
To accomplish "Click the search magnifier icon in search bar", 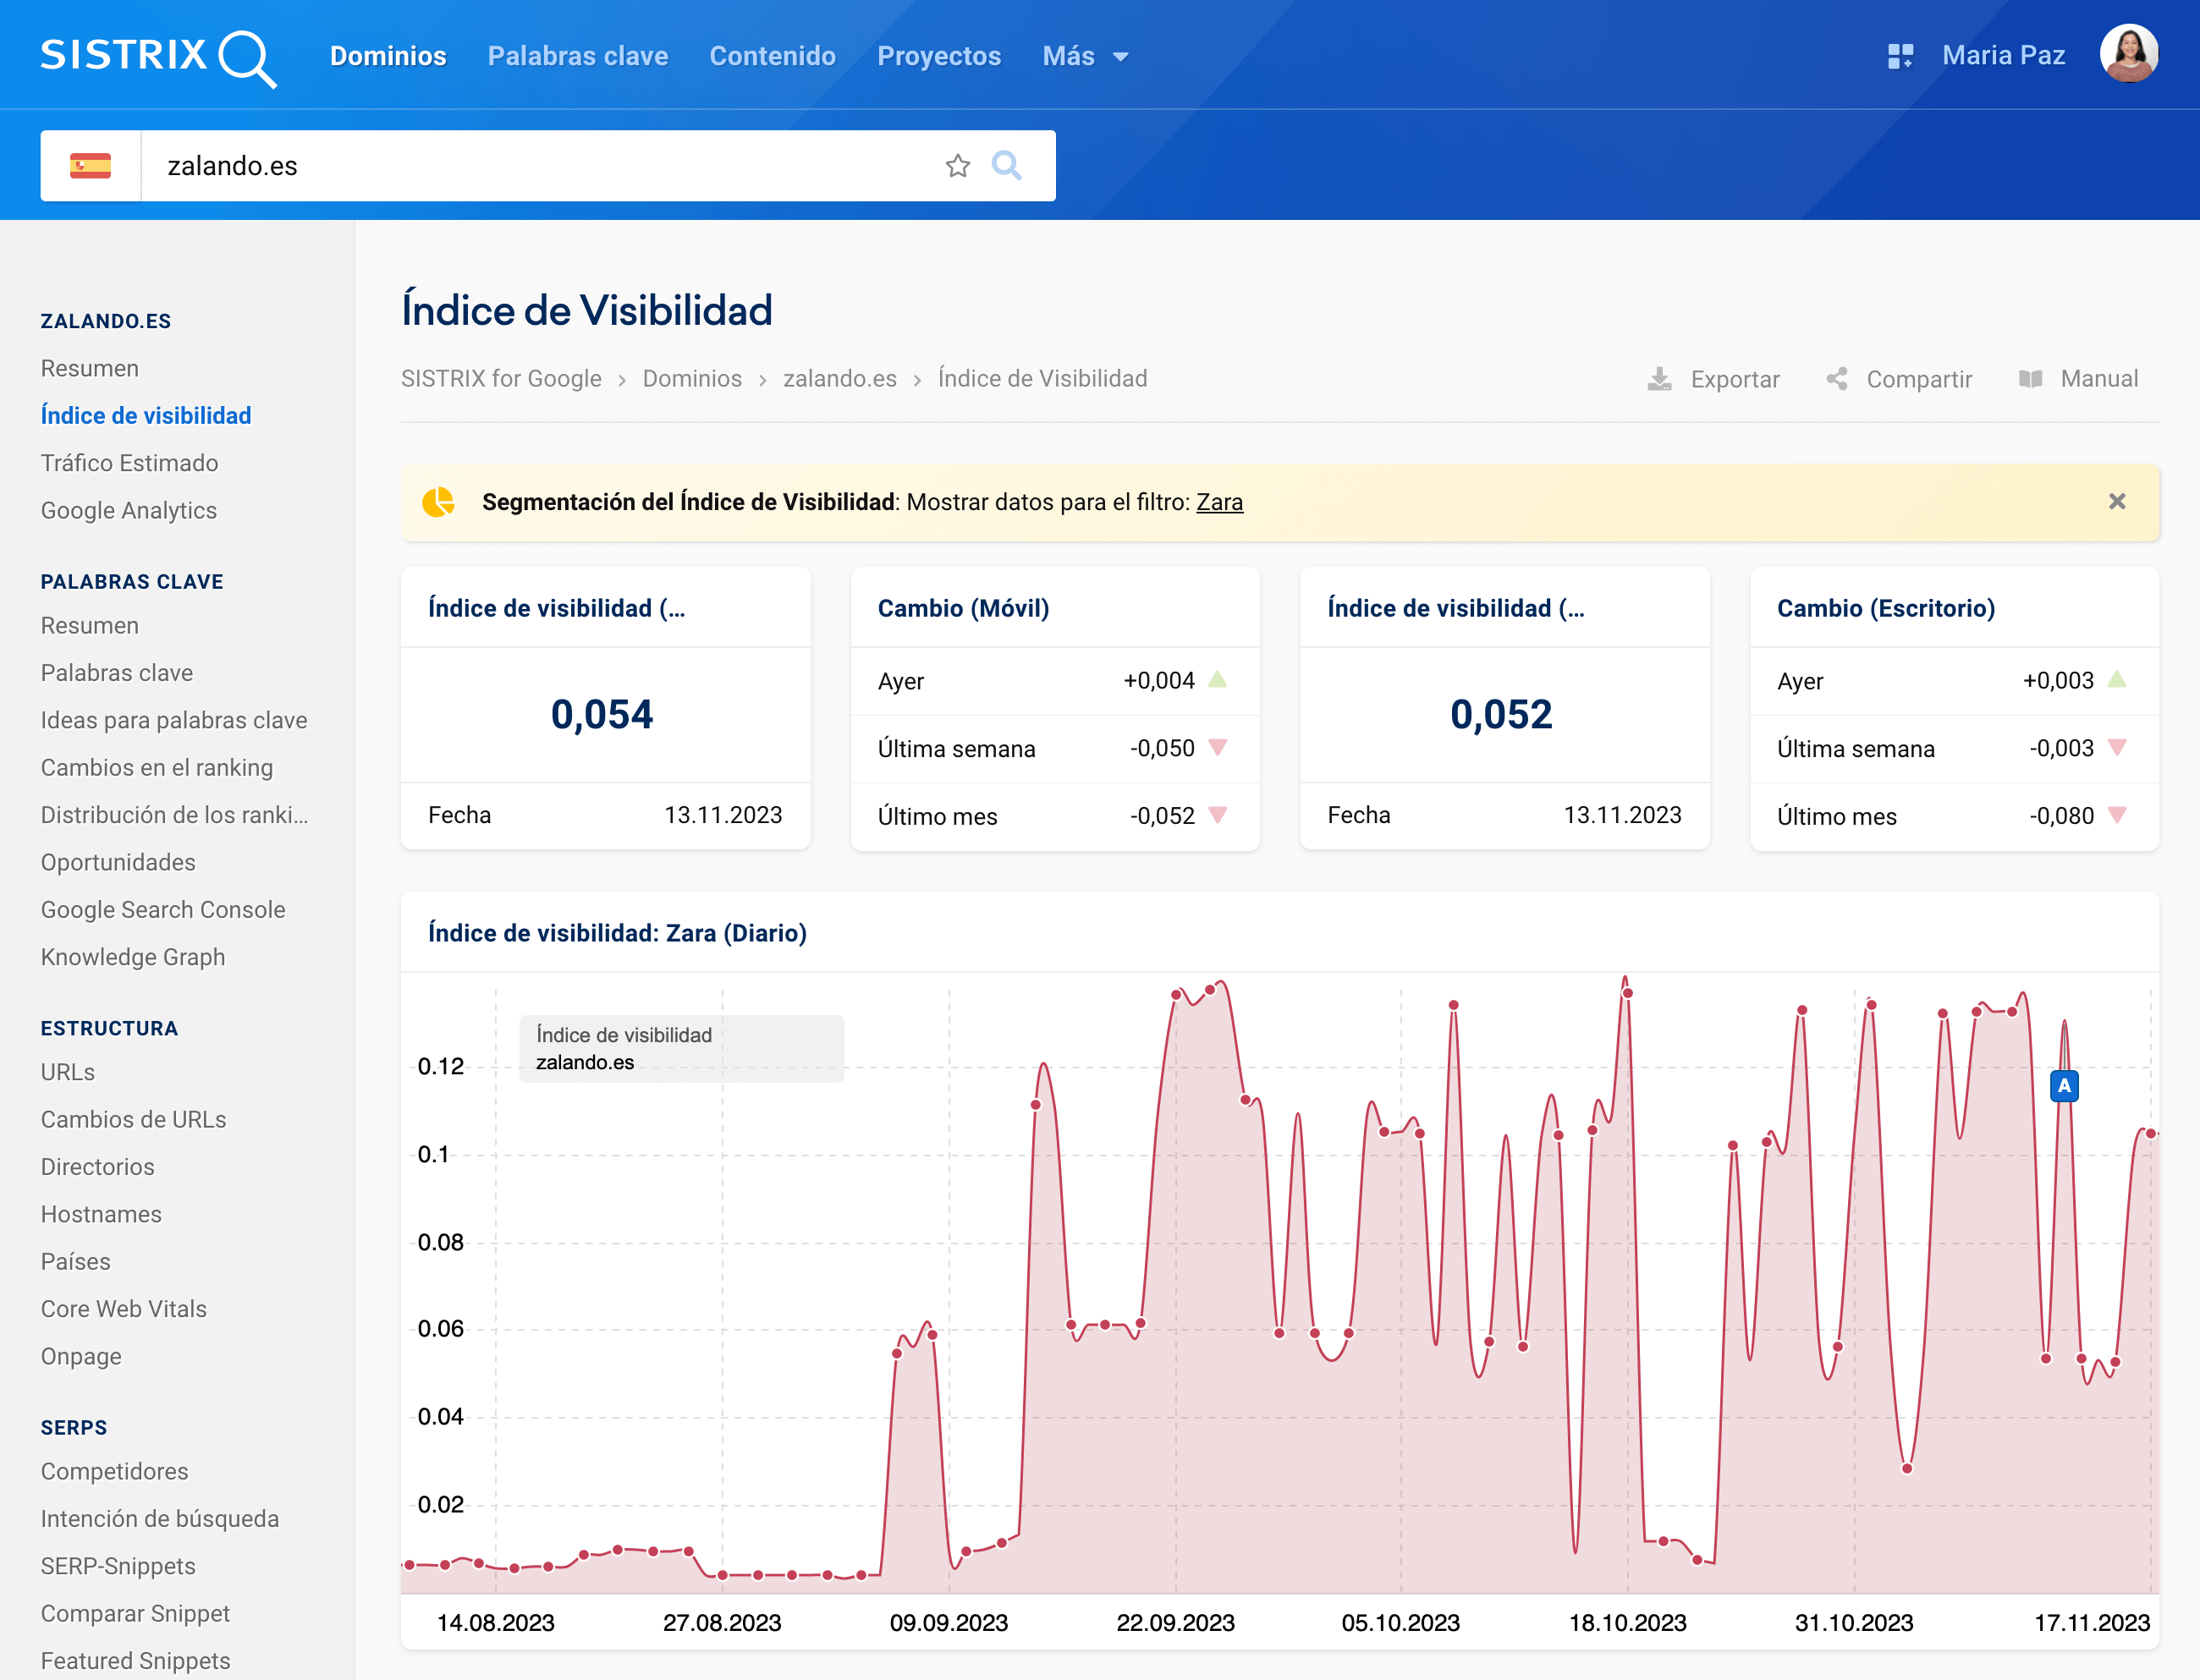I will (x=1006, y=166).
